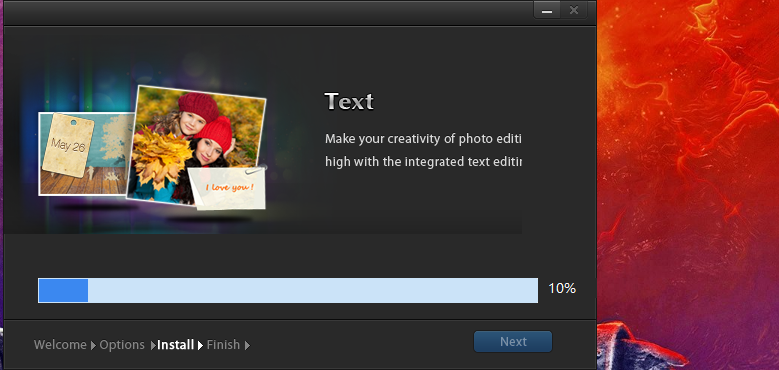Viewport: 779px width, 370px height.
Task: Click the Install step label
Action: coord(175,345)
